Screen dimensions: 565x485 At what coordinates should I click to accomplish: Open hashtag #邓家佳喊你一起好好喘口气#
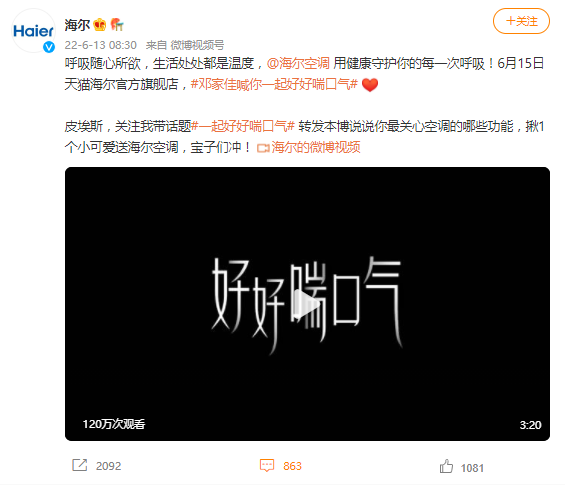274,85
